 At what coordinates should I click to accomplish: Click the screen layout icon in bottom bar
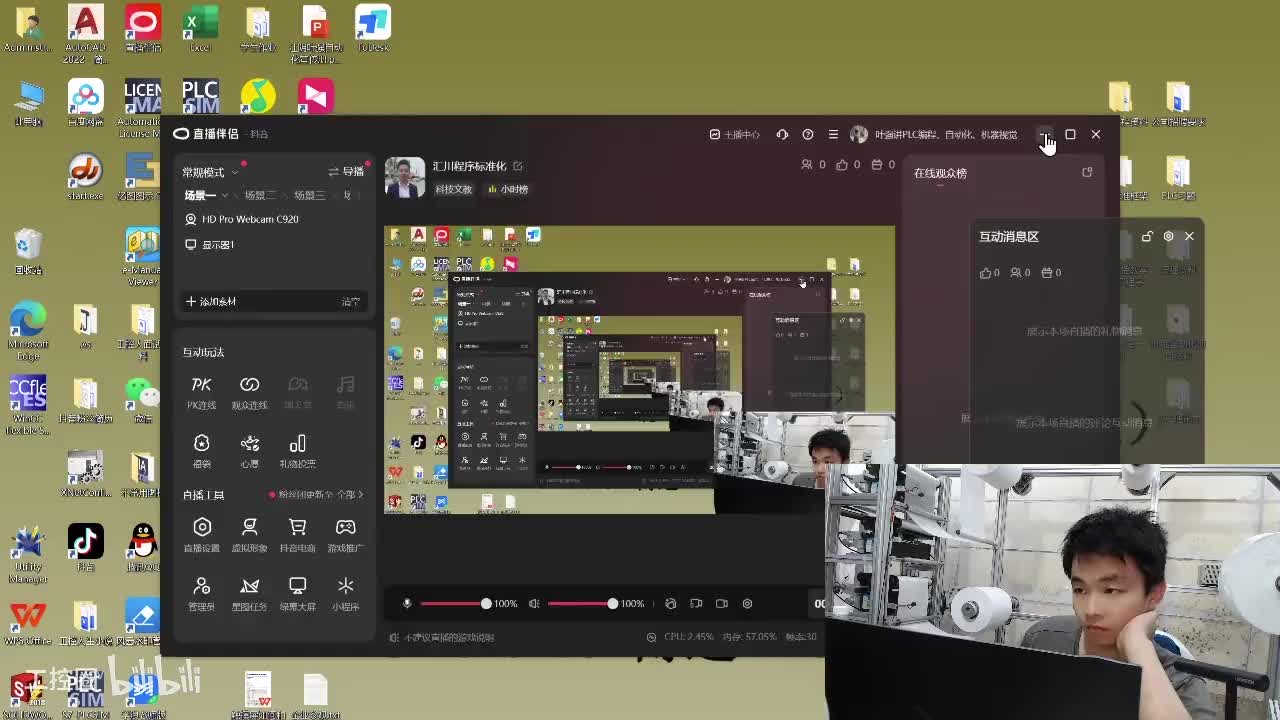point(696,603)
